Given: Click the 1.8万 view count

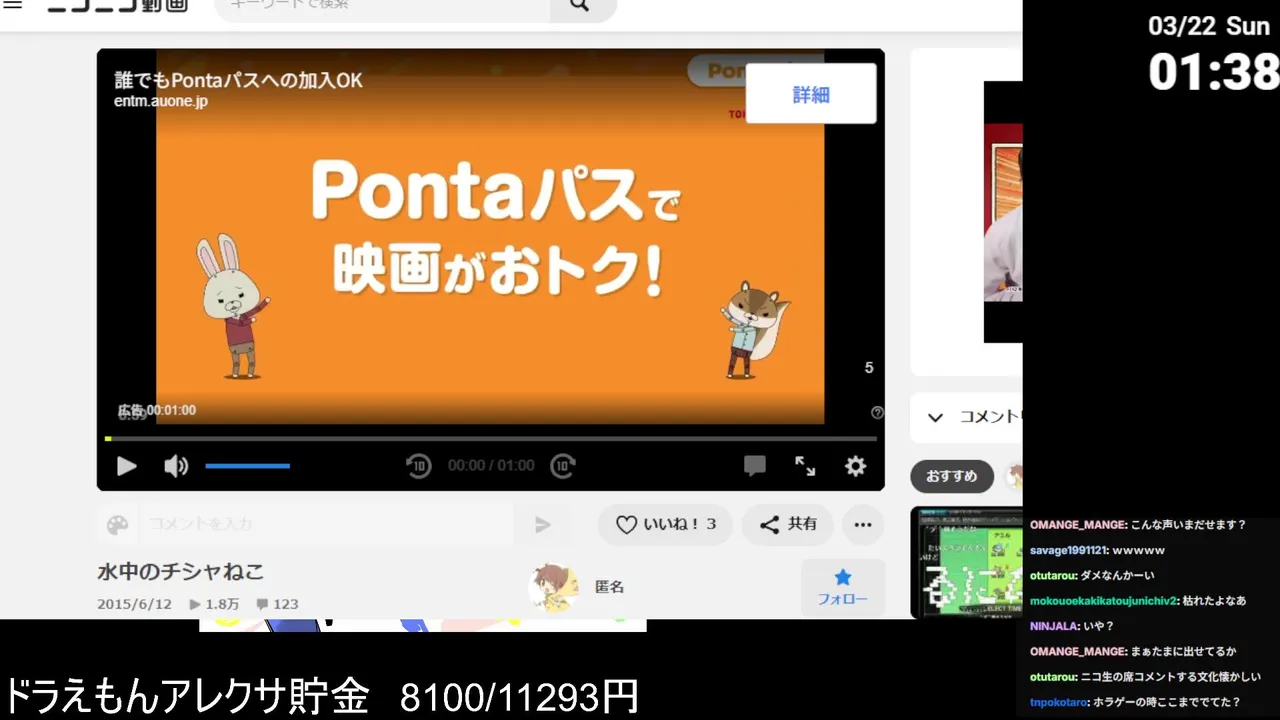Looking at the screenshot, I should coord(214,604).
